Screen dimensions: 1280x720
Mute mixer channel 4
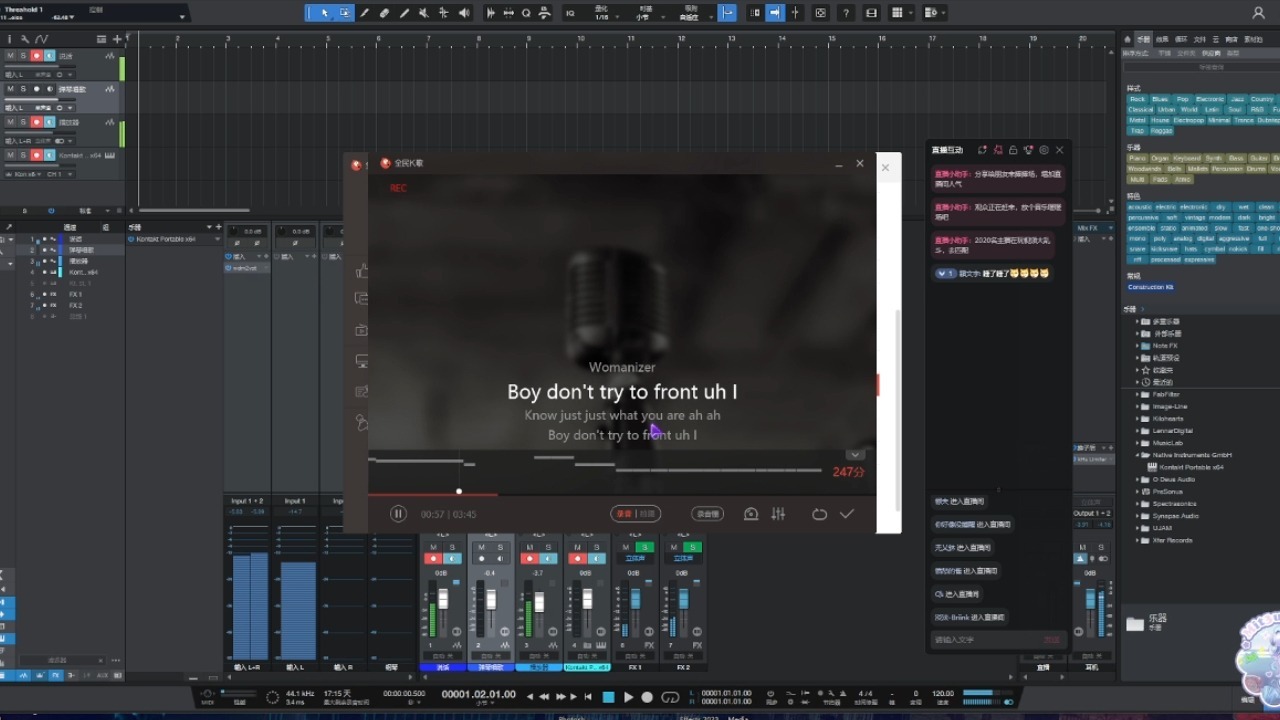coord(578,547)
